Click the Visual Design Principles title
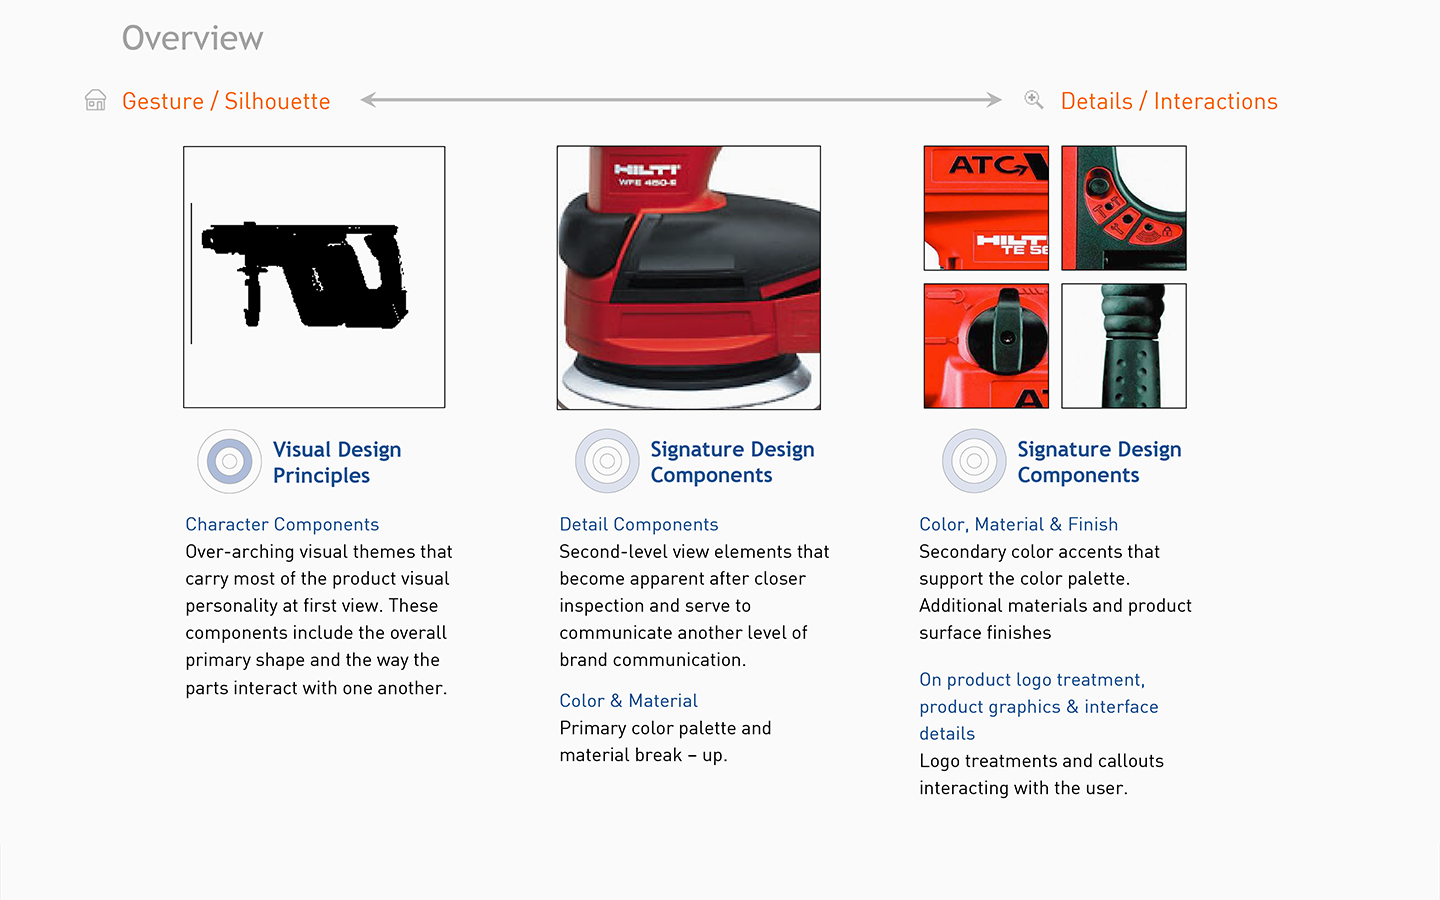 337,462
